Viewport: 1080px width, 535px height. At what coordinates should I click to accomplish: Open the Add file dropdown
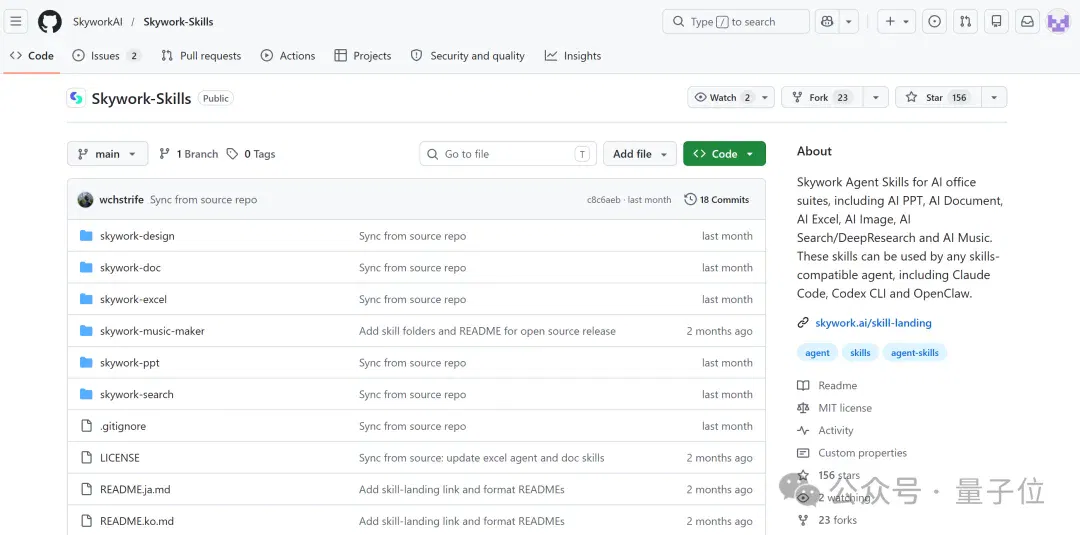[x=640, y=154]
